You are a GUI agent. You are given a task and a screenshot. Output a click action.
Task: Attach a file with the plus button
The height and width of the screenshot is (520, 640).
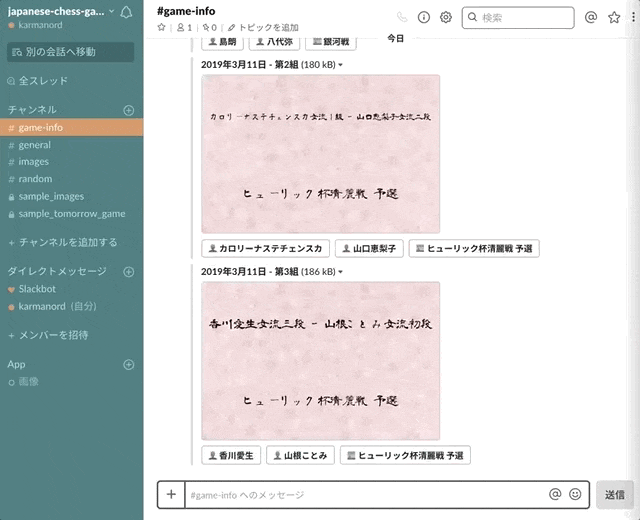tap(171, 495)
